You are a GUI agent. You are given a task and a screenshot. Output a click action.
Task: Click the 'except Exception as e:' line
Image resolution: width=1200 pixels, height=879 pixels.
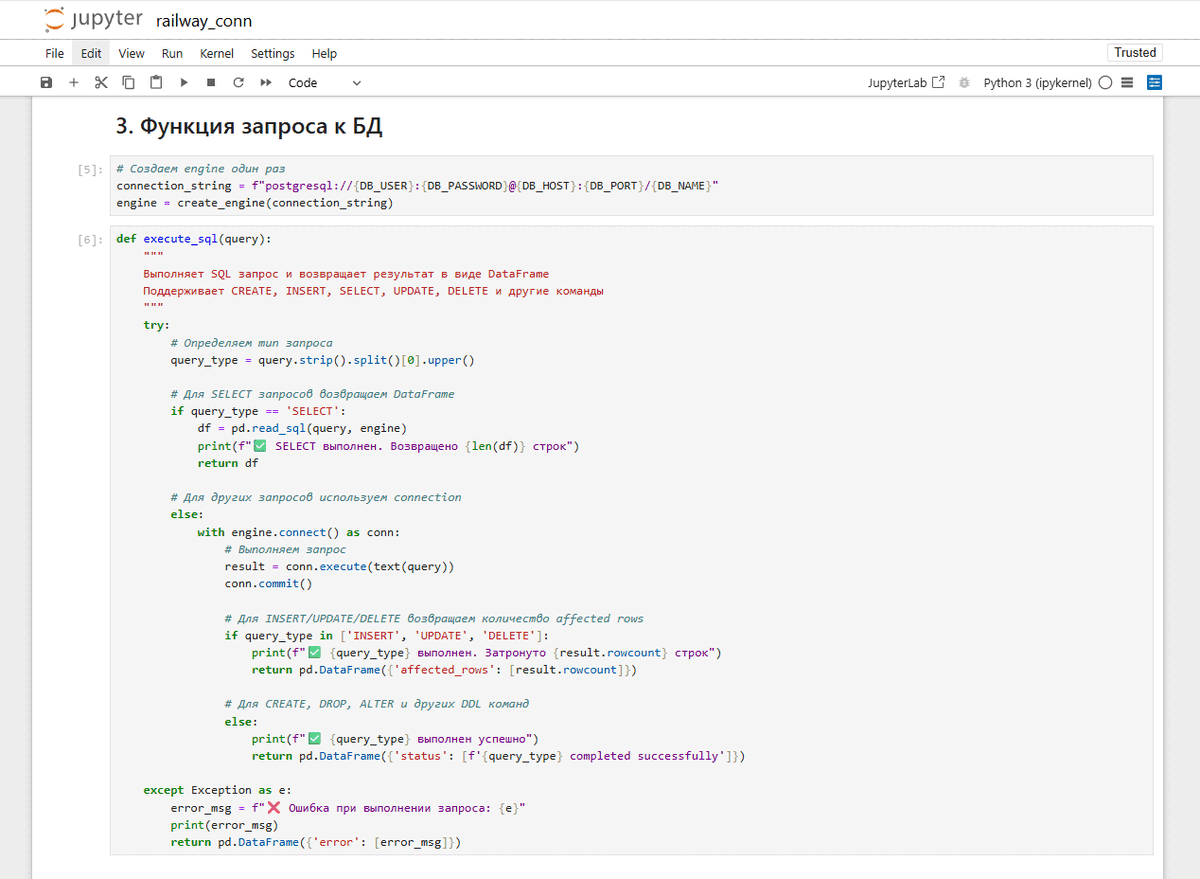[217, 790]
